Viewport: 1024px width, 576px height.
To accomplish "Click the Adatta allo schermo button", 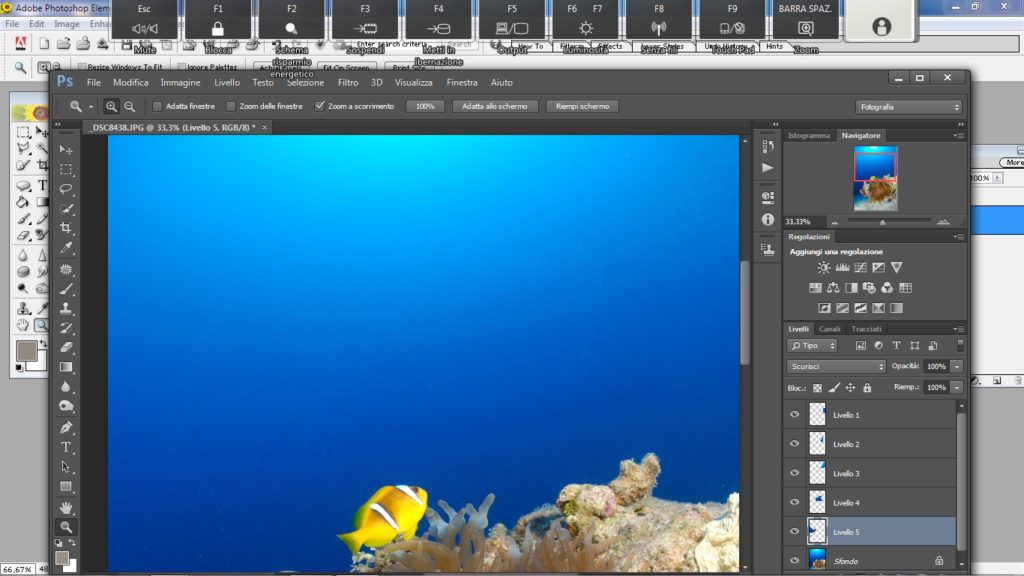I will [x=494, y=106].
